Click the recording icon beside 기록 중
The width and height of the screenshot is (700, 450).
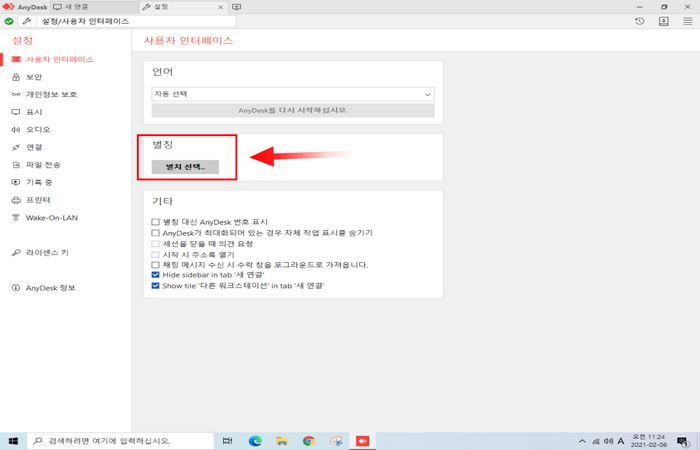tap(16, 182)
